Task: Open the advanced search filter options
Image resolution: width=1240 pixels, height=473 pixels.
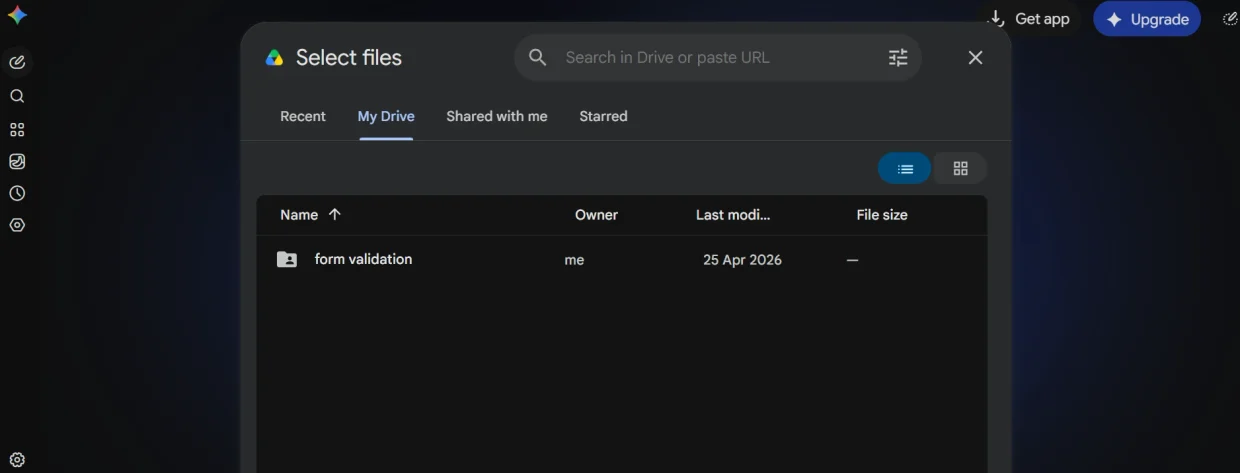Action: tap(898, 58)
